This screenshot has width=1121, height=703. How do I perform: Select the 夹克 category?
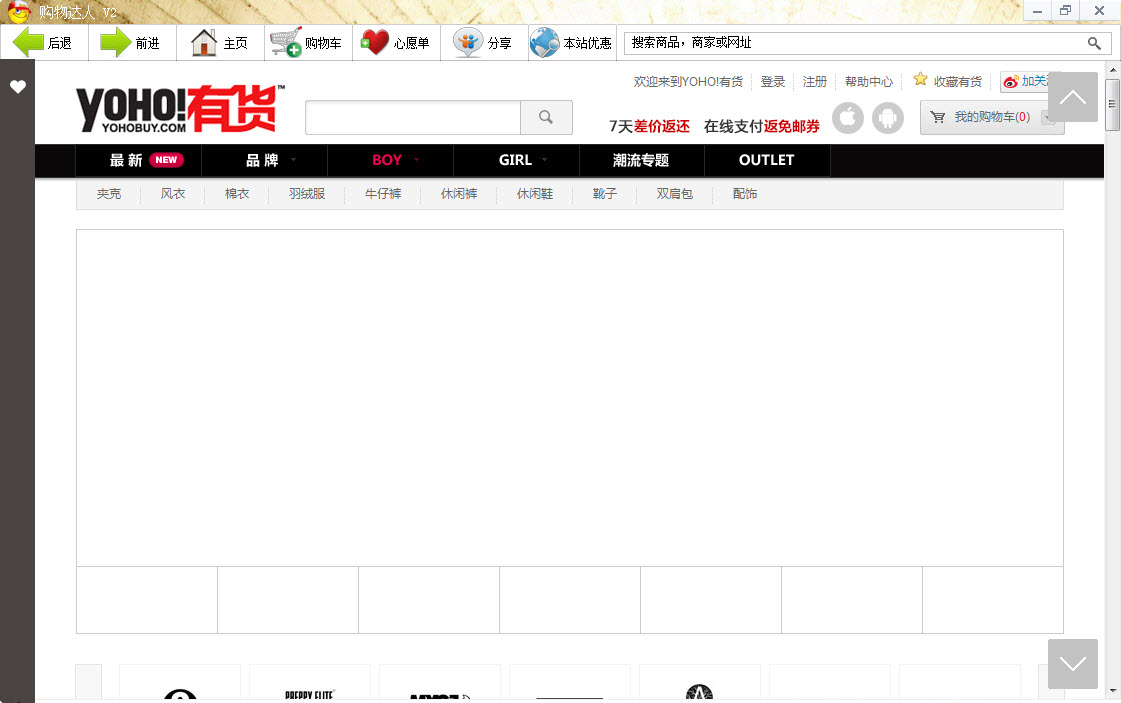(109, 194)
